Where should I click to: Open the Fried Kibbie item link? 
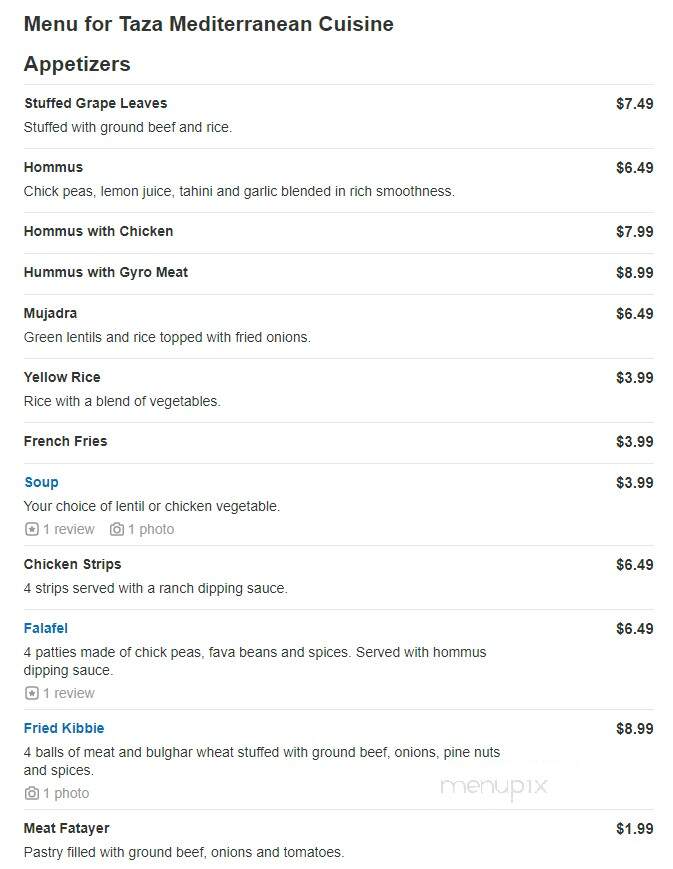click(64, 728)
